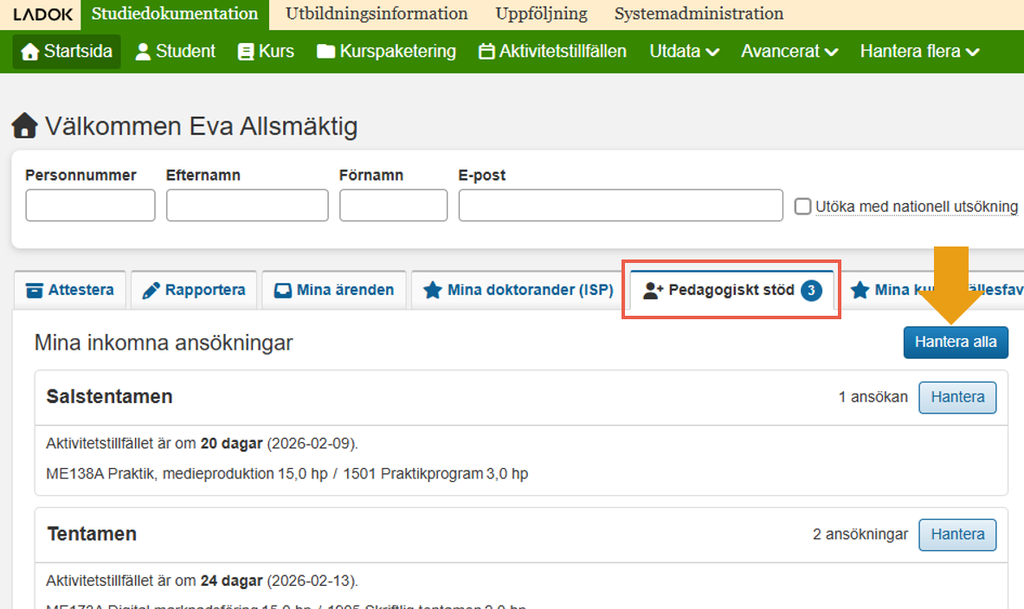The image size is (1024, 609).
Task: Open the Attestera tab
Action: click(x=69, y=290)
